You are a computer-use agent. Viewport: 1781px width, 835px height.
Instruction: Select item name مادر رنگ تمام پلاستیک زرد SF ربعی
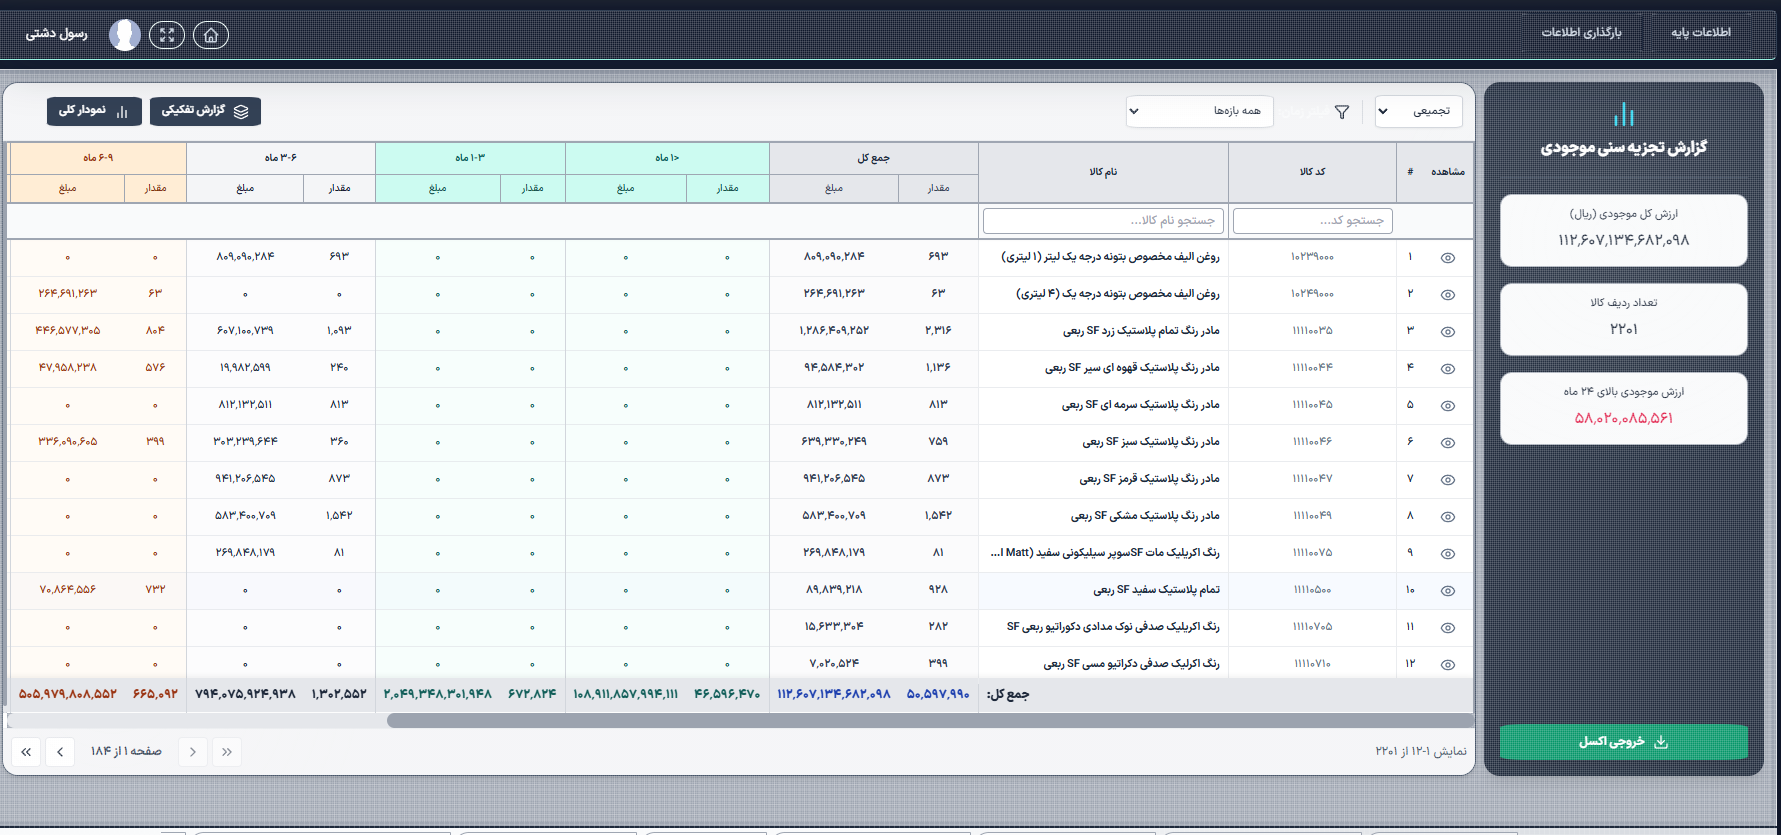coord(1140,331)
